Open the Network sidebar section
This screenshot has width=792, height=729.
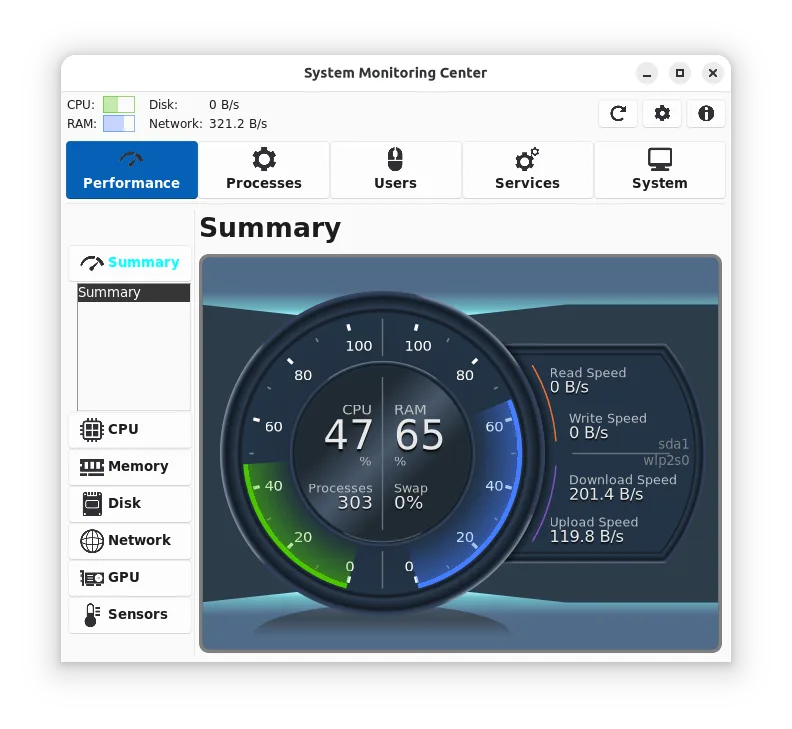[x=130, y=540]
